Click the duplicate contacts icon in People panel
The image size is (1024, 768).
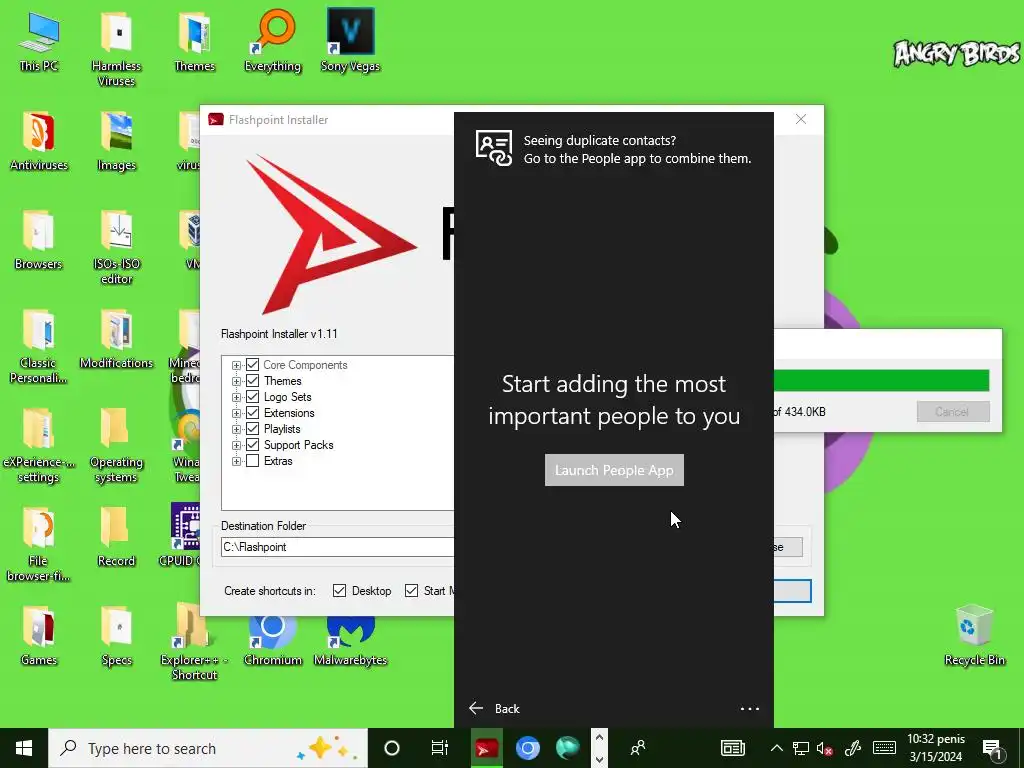[x=494, y=148]
